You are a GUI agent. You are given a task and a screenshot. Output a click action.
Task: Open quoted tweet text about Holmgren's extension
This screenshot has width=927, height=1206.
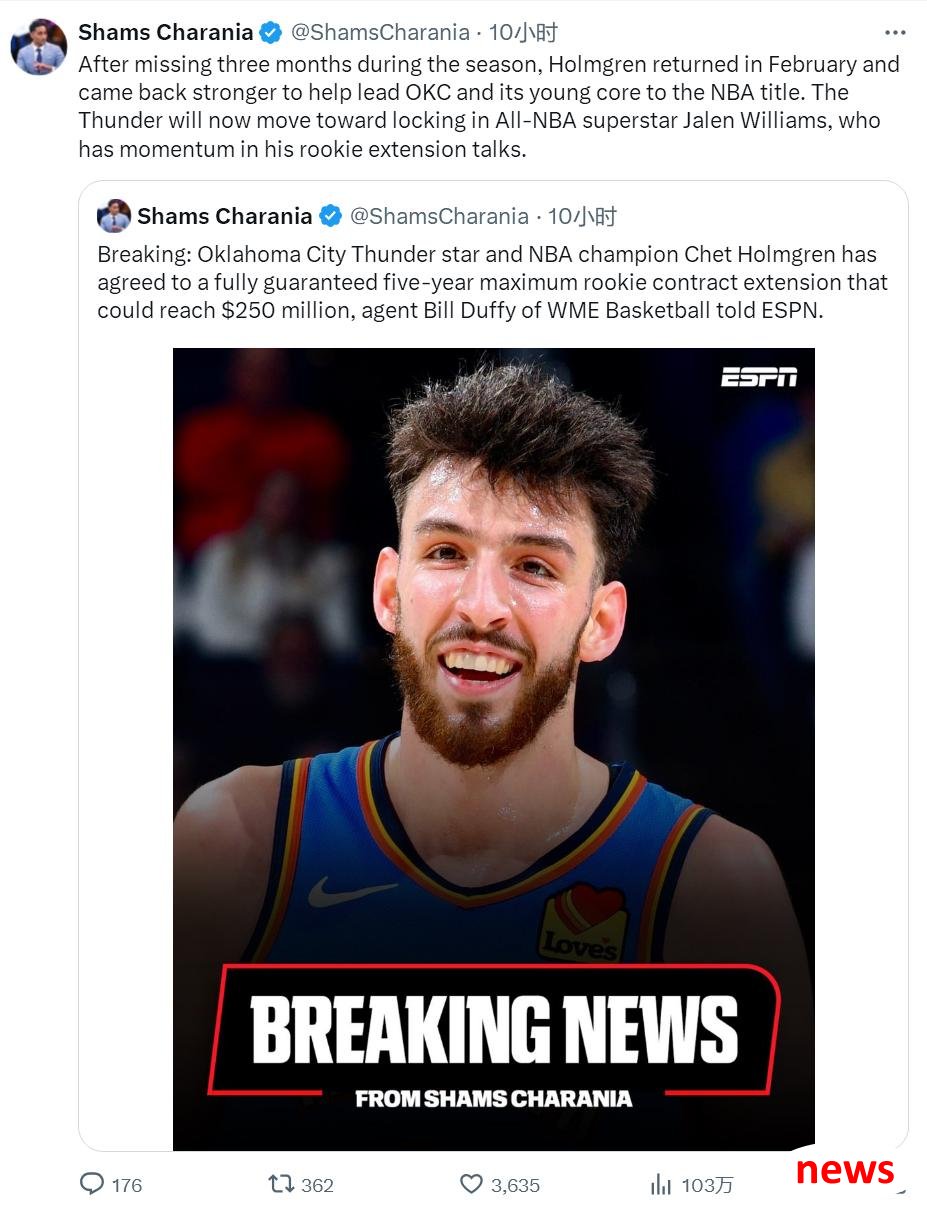pos(492,282)
